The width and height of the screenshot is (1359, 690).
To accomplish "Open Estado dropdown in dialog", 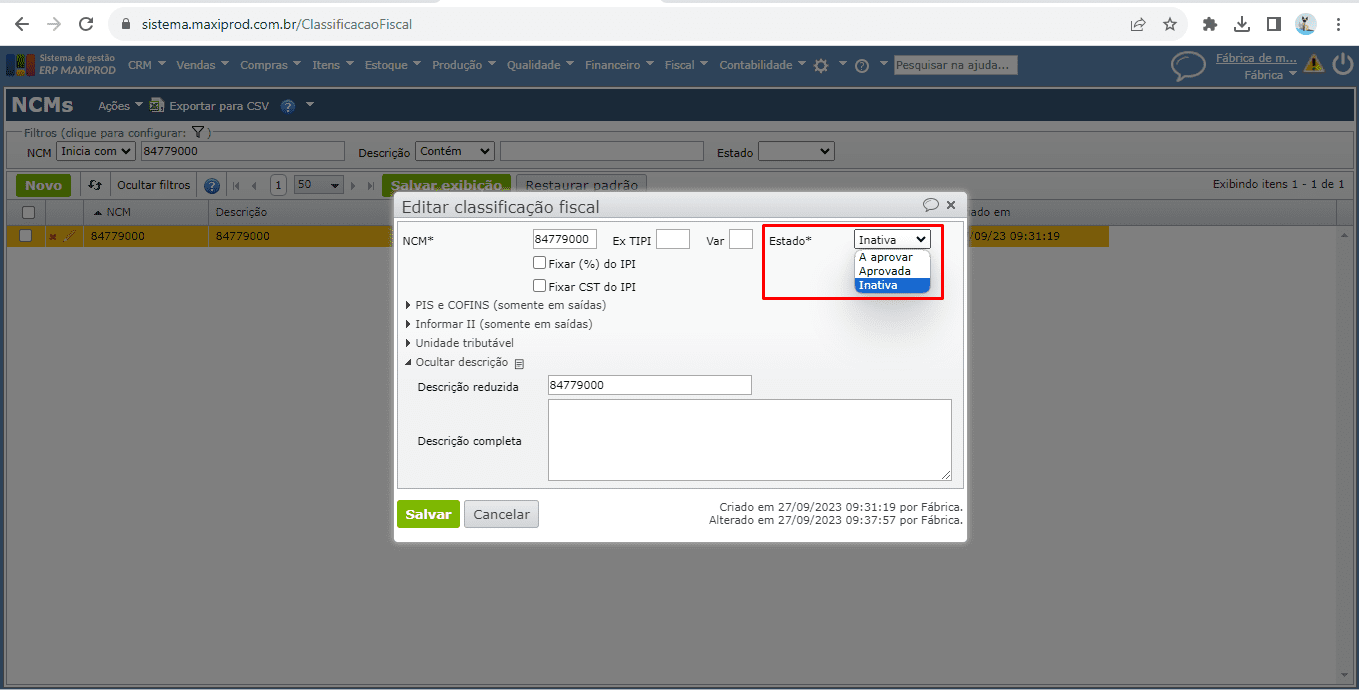I will click(892, 239).
